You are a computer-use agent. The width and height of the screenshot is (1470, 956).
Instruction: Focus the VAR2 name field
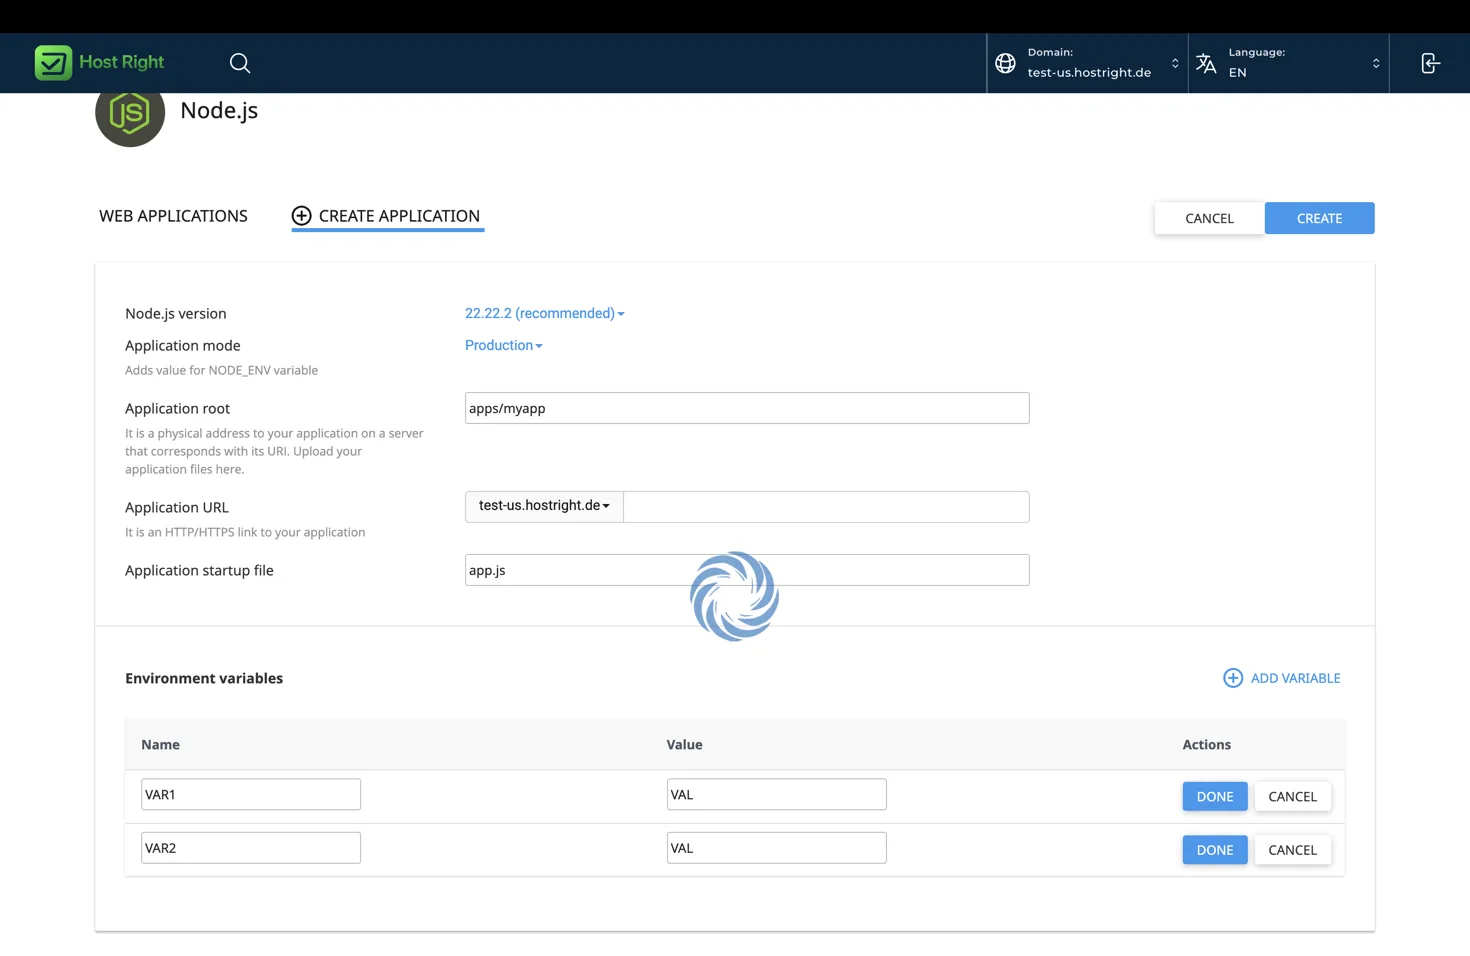(x=251, y=848)
